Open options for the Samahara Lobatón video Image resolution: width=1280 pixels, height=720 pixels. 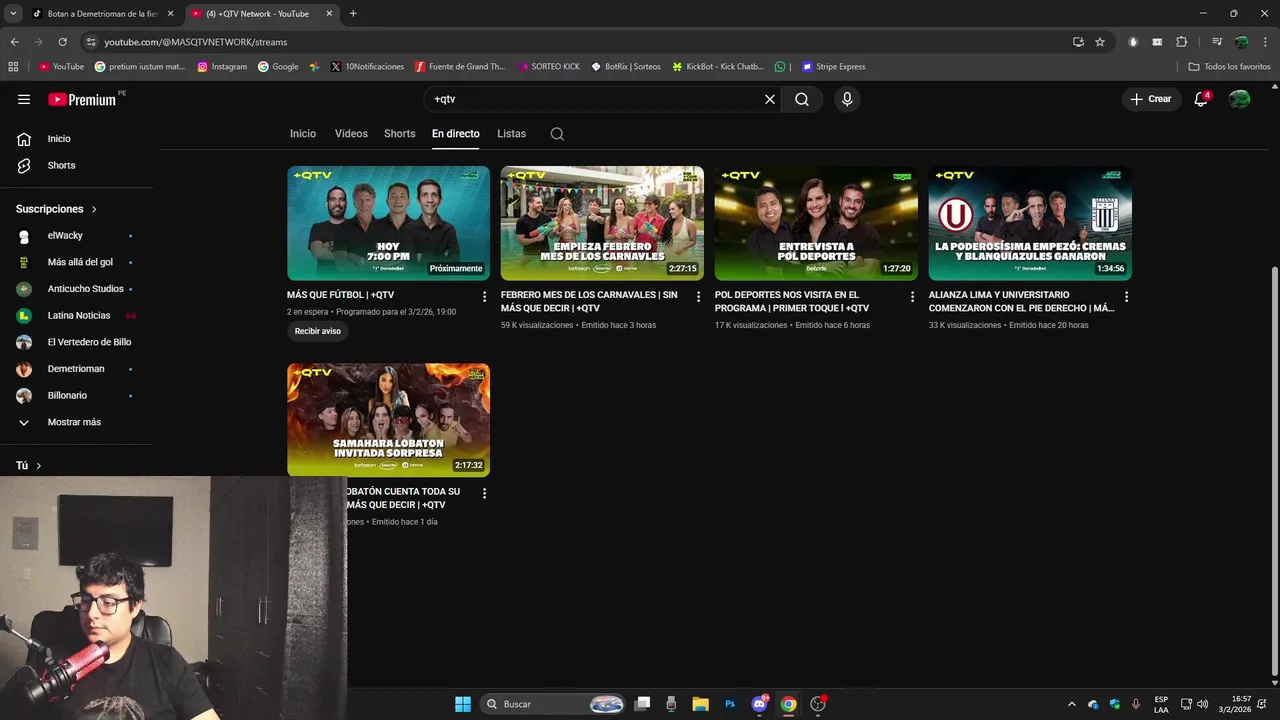pos(485,494)
